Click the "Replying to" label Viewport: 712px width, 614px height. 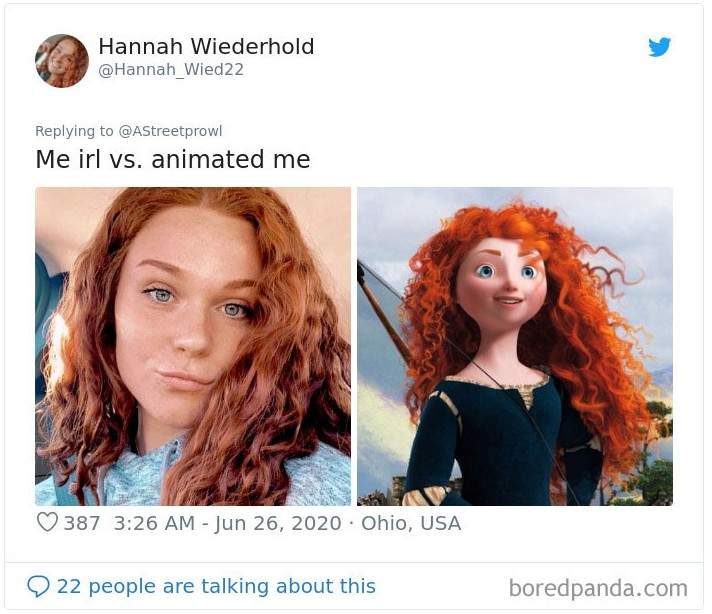tap(74, 131)
